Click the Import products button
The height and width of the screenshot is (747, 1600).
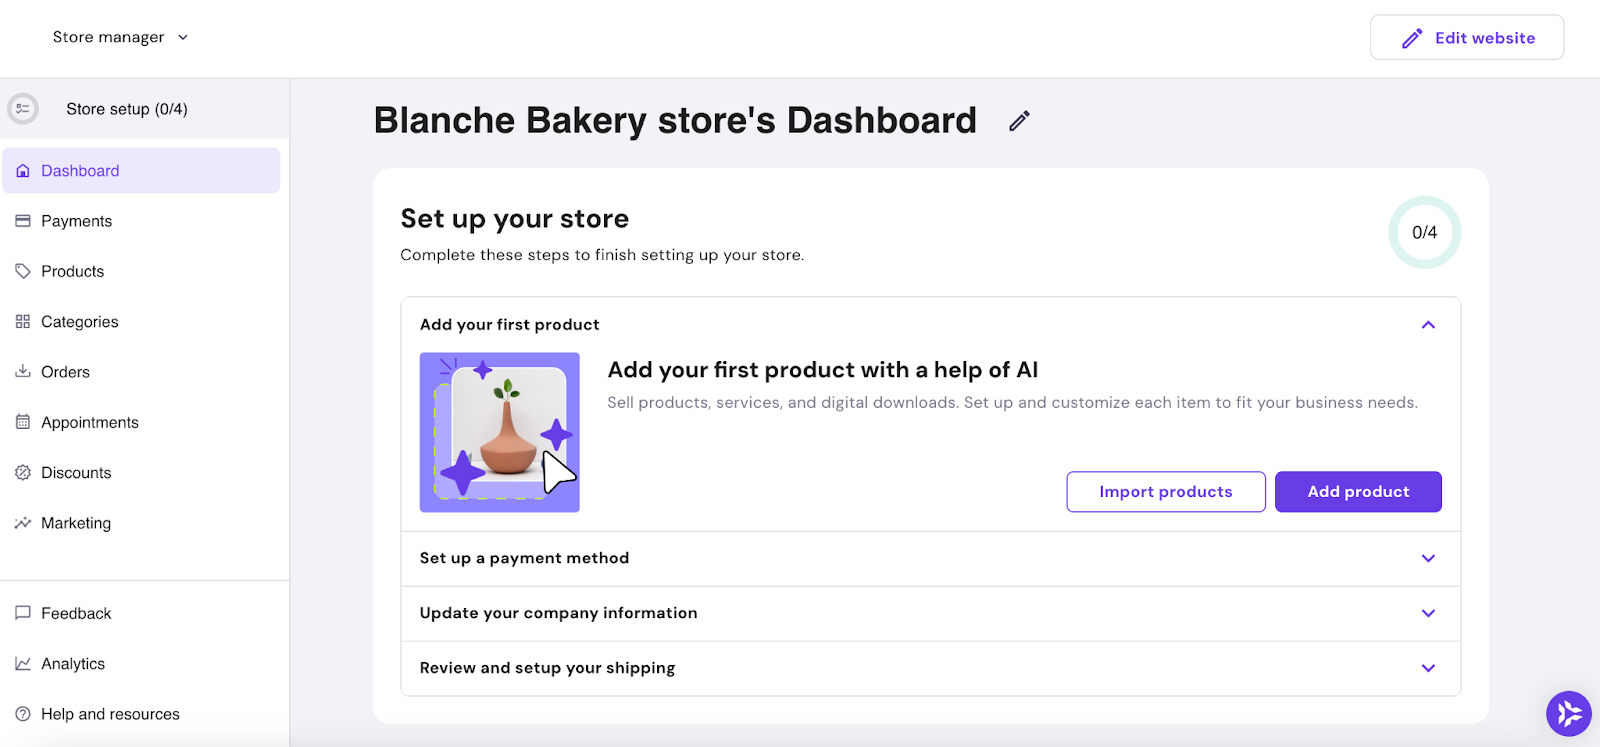coord(1166,492)
